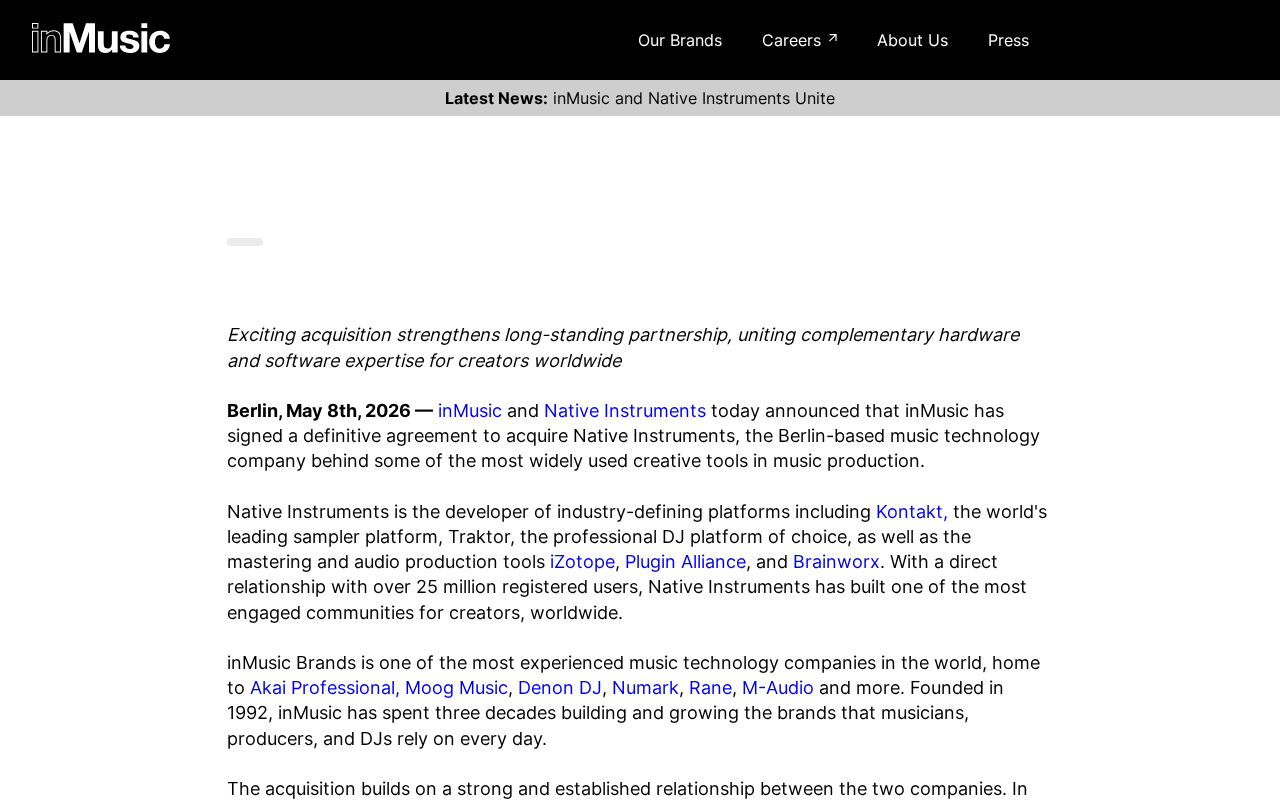Open the Akai Professional link
Image resolution: width=1280 pixels, height=800 pixels.
(x=325, y=688)
